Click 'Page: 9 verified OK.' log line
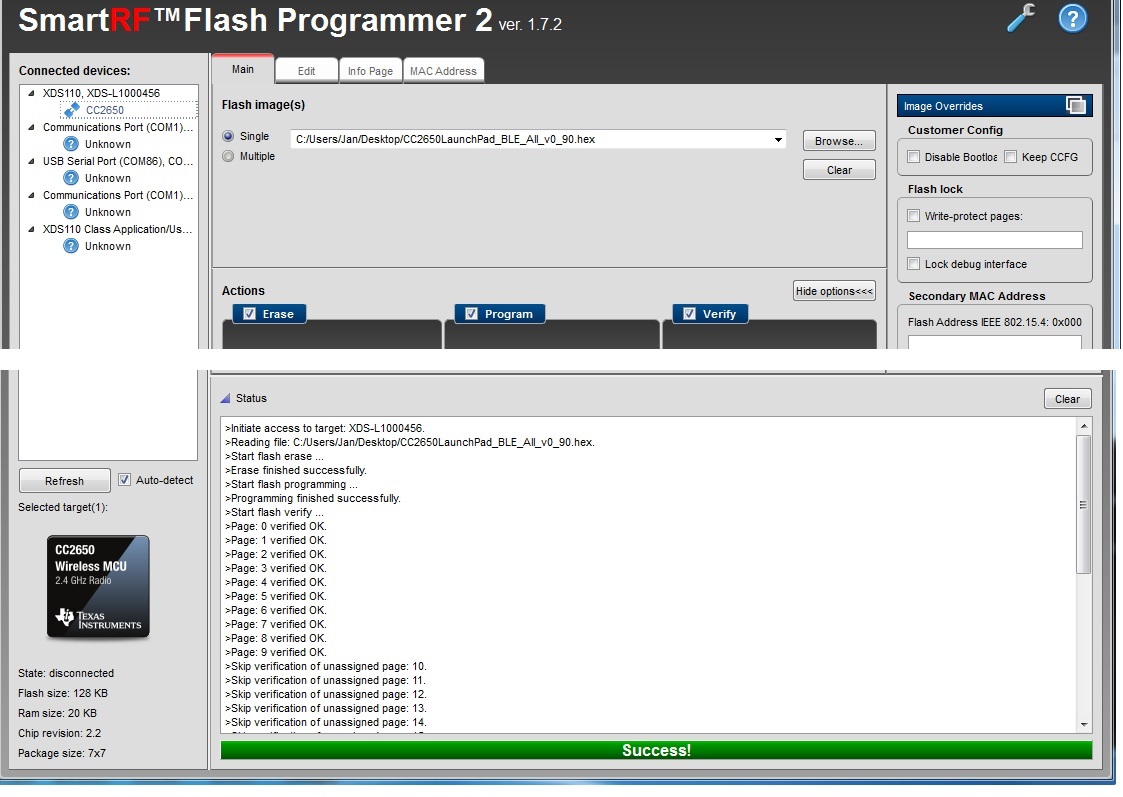1123x797 pixels. click(x=276, y=652)
